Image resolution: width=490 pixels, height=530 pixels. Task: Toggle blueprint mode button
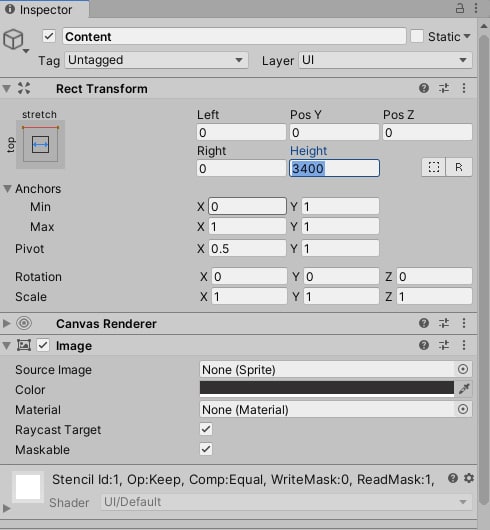point(434,167)
